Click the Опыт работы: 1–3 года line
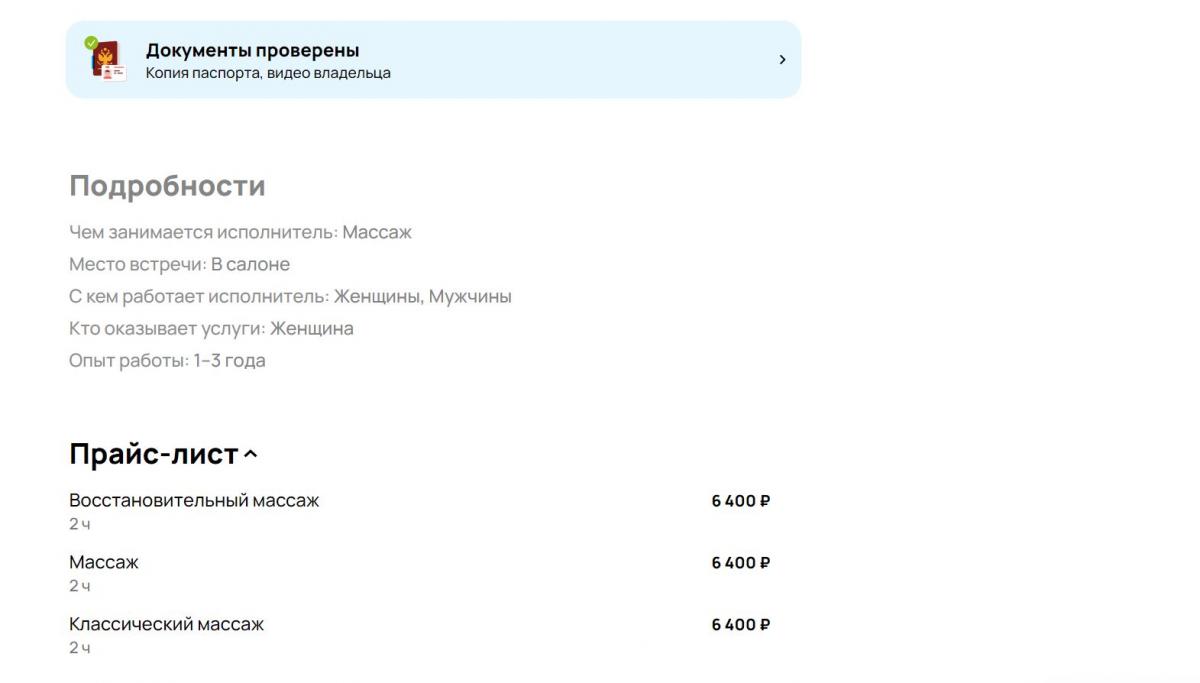The width and height of the screenshot is (1200, 683). [x=167, y=360]
